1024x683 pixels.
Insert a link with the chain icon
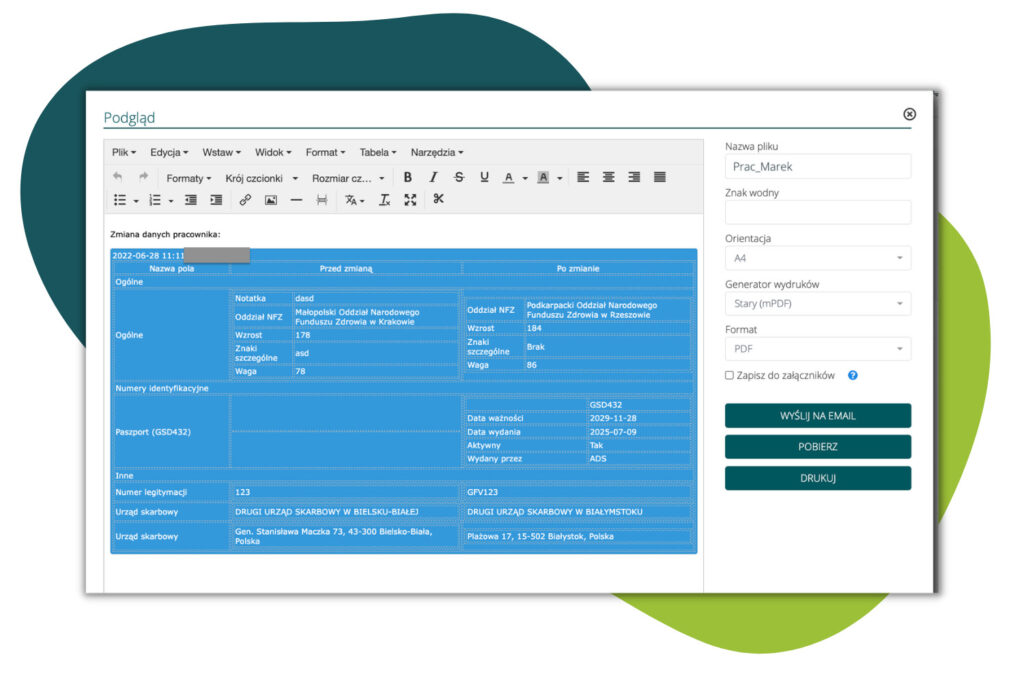245,200
